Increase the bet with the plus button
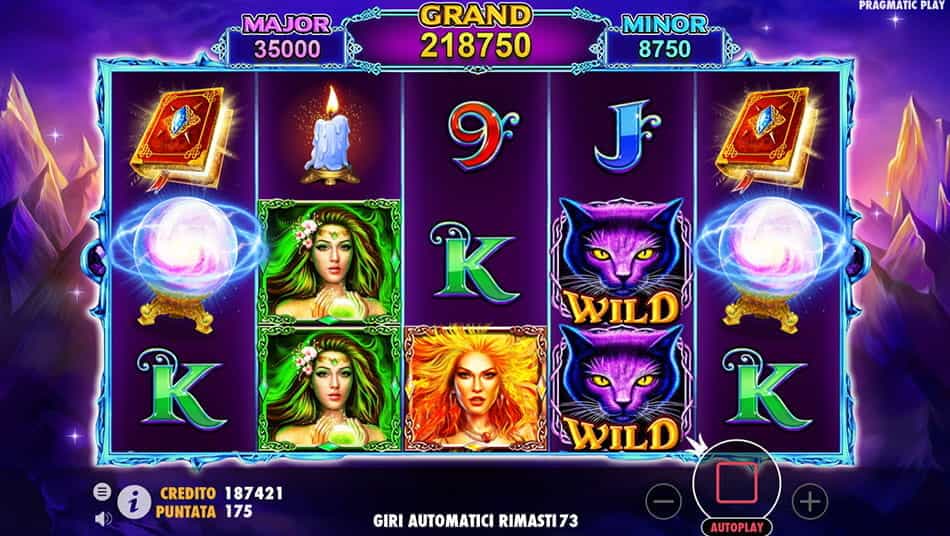Screen dimensions: 950x536 point(810,501)
